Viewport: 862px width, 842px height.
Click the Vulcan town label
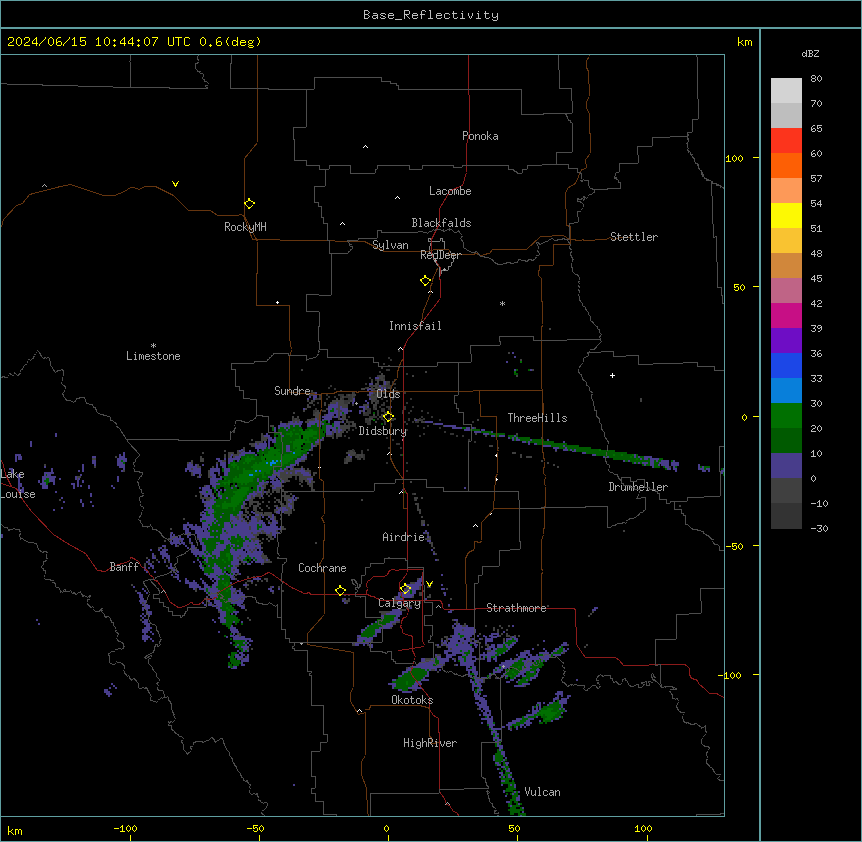pyautogui.click(x=543, y=792)
